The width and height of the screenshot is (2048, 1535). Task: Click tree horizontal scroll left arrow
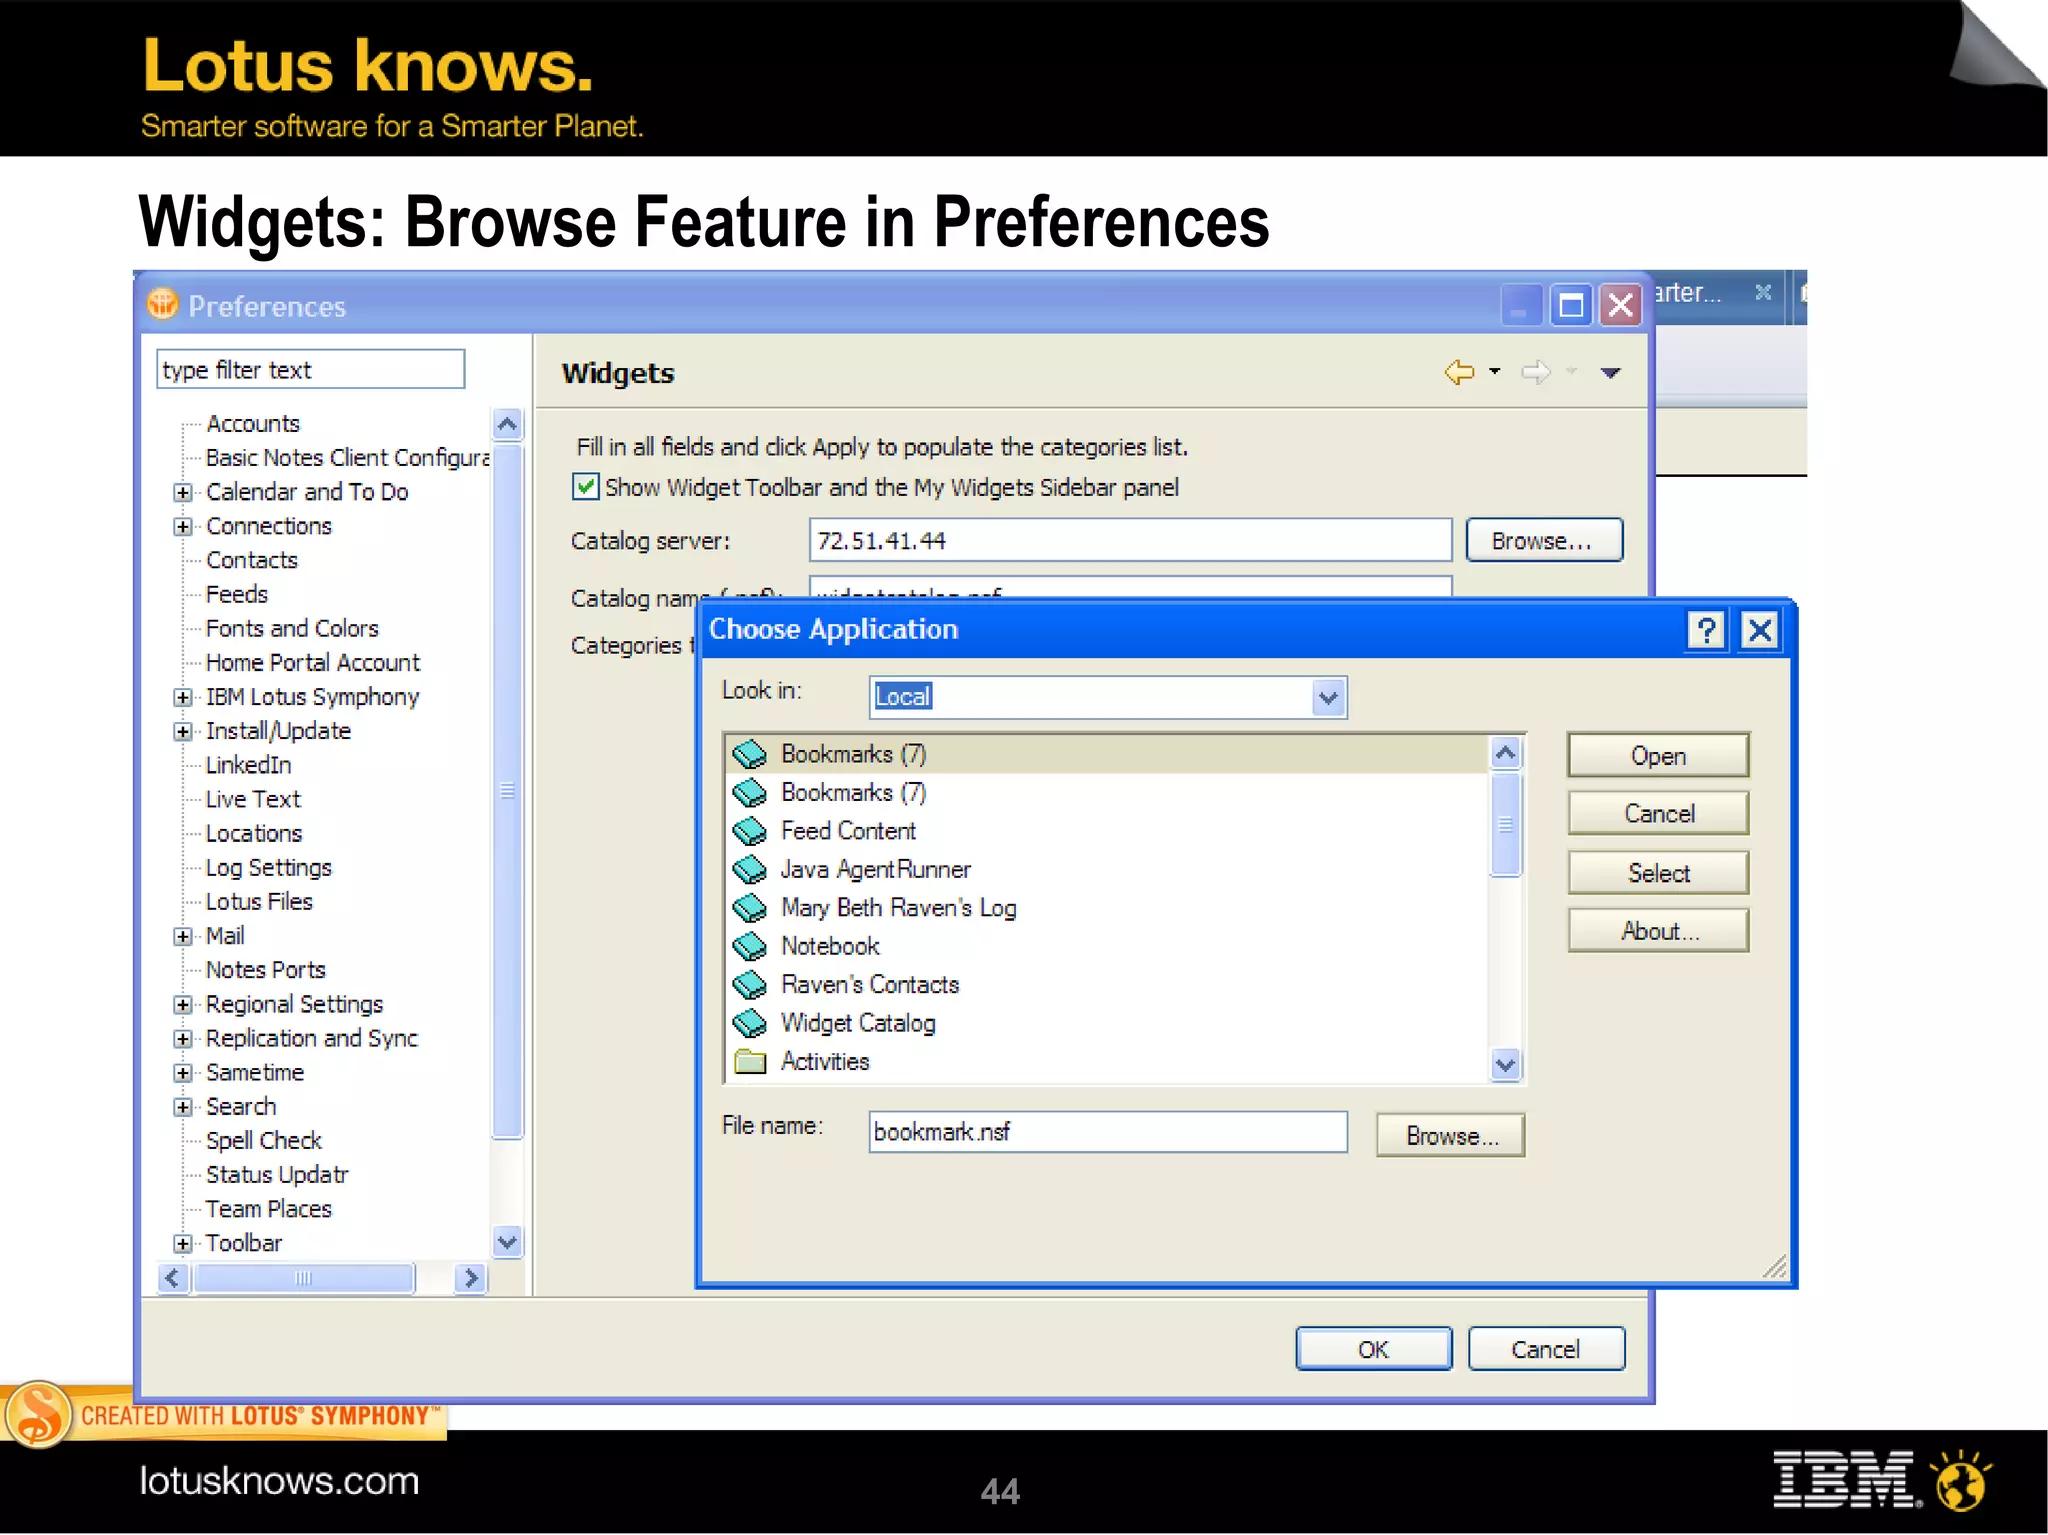click(173, 1278)
